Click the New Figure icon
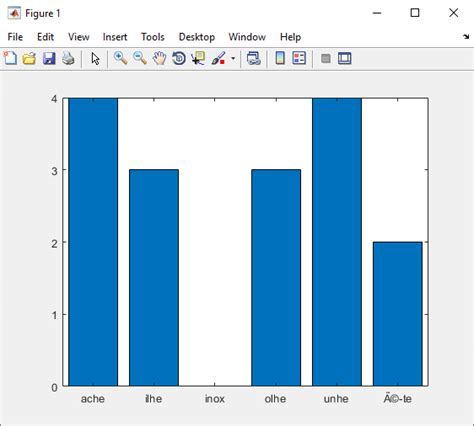 coord(10,58)
